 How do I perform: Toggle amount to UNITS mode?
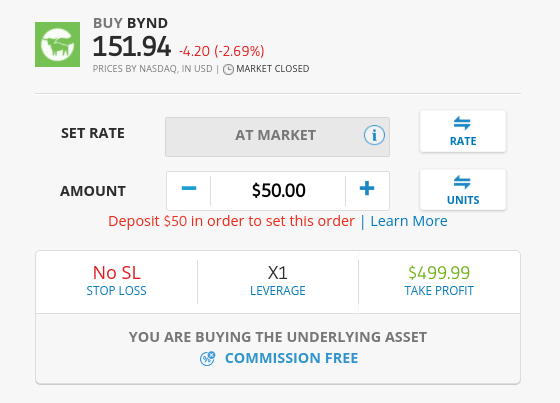pos(463,190)
